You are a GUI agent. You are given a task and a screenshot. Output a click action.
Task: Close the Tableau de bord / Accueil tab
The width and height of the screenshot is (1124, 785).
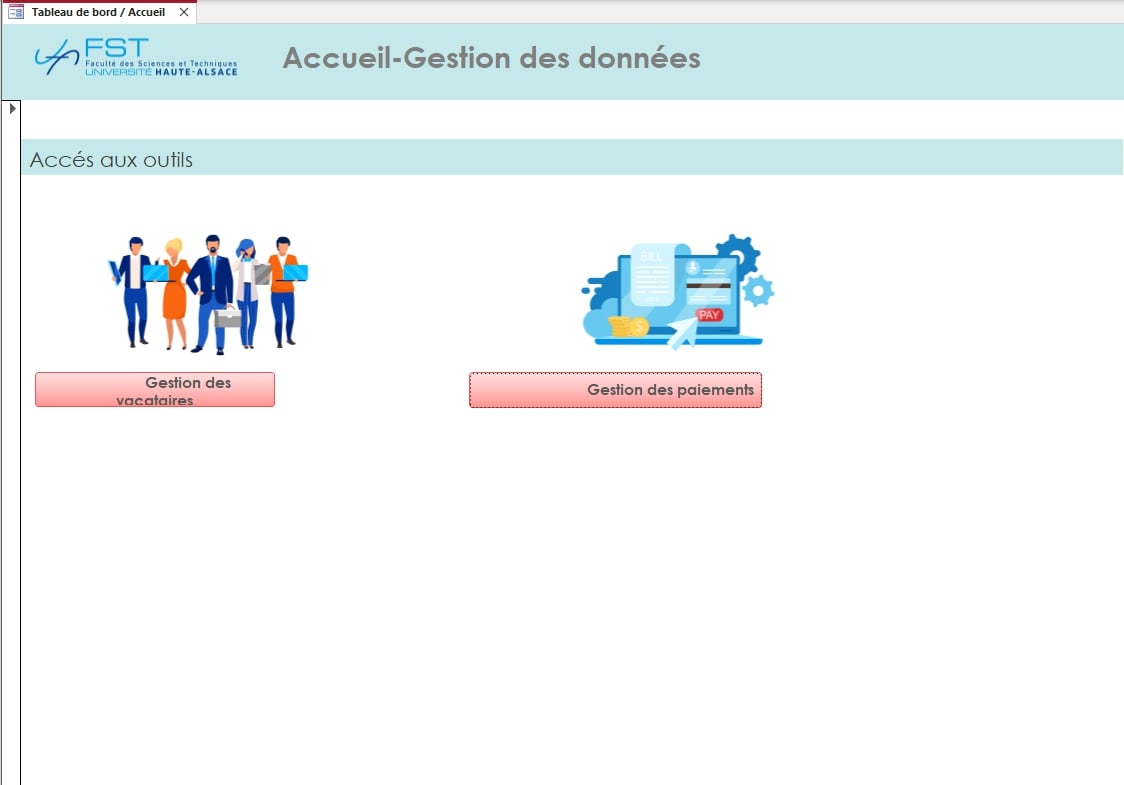point(184,12)
